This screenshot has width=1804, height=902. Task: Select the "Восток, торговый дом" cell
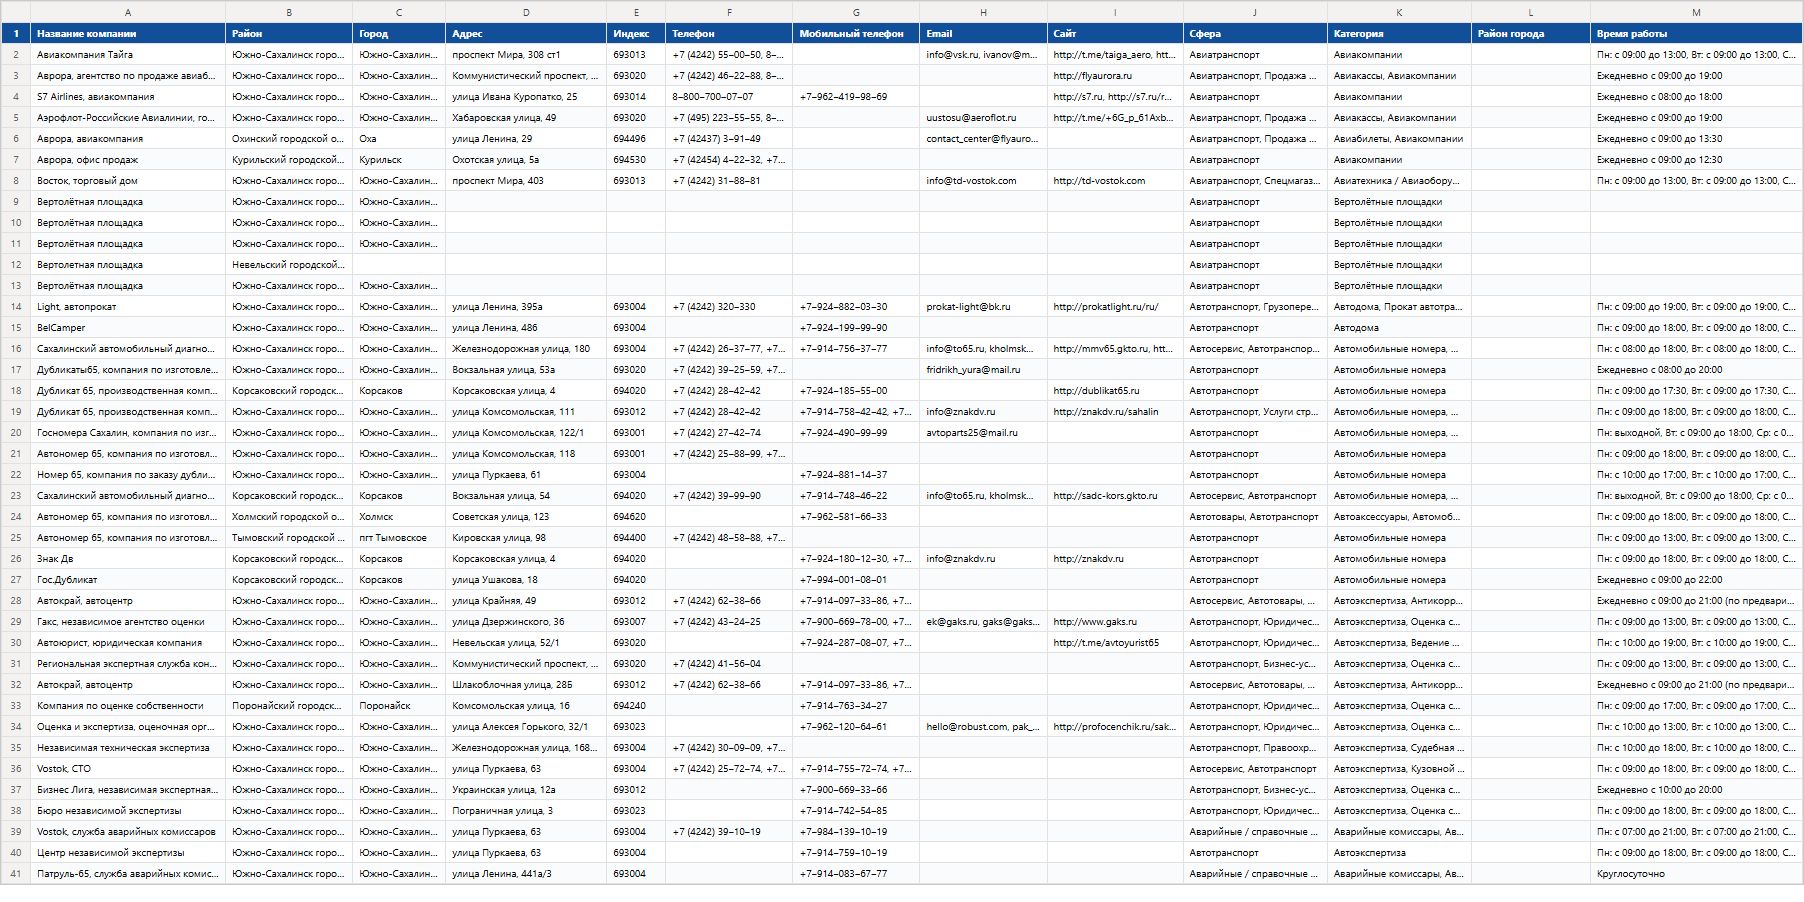tap(128, 181)
